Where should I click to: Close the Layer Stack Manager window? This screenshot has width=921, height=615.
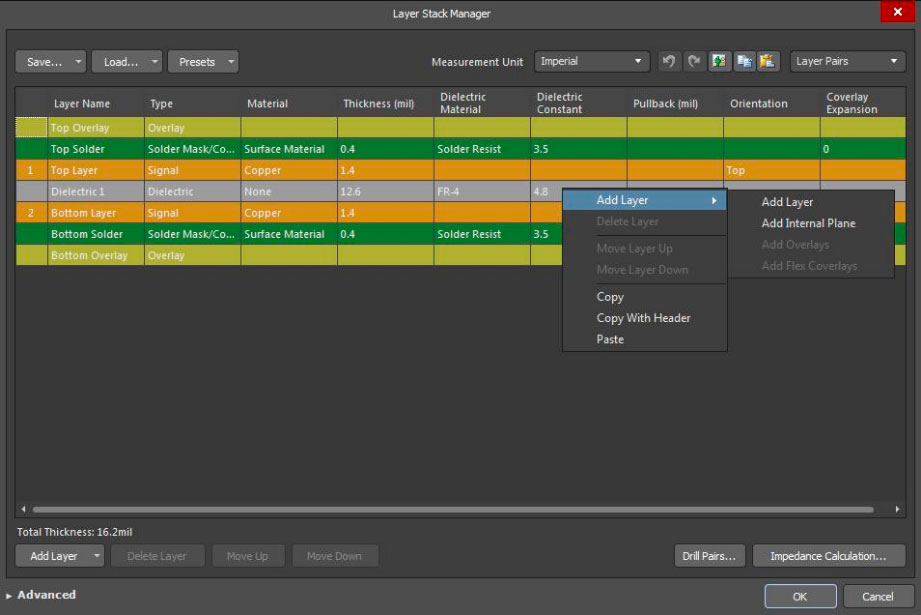897,12
